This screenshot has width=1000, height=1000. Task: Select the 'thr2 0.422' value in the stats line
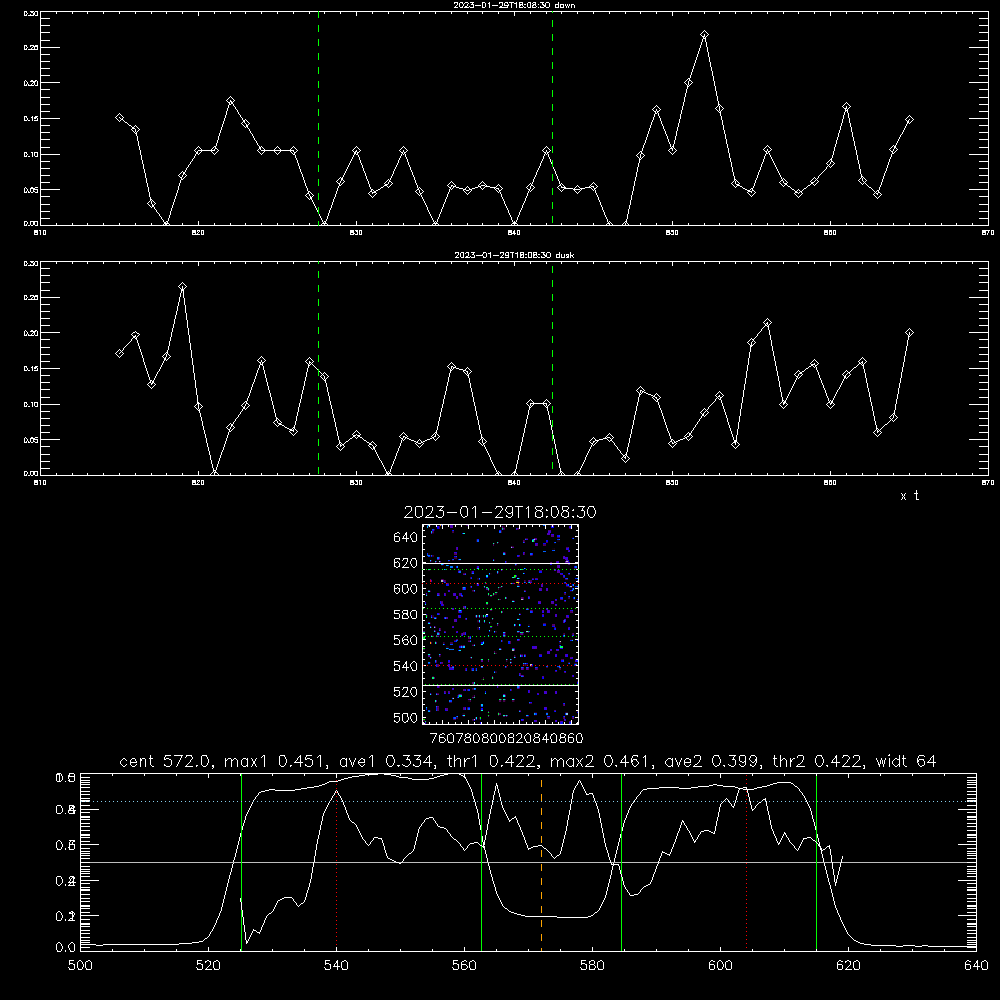point(818,761)
